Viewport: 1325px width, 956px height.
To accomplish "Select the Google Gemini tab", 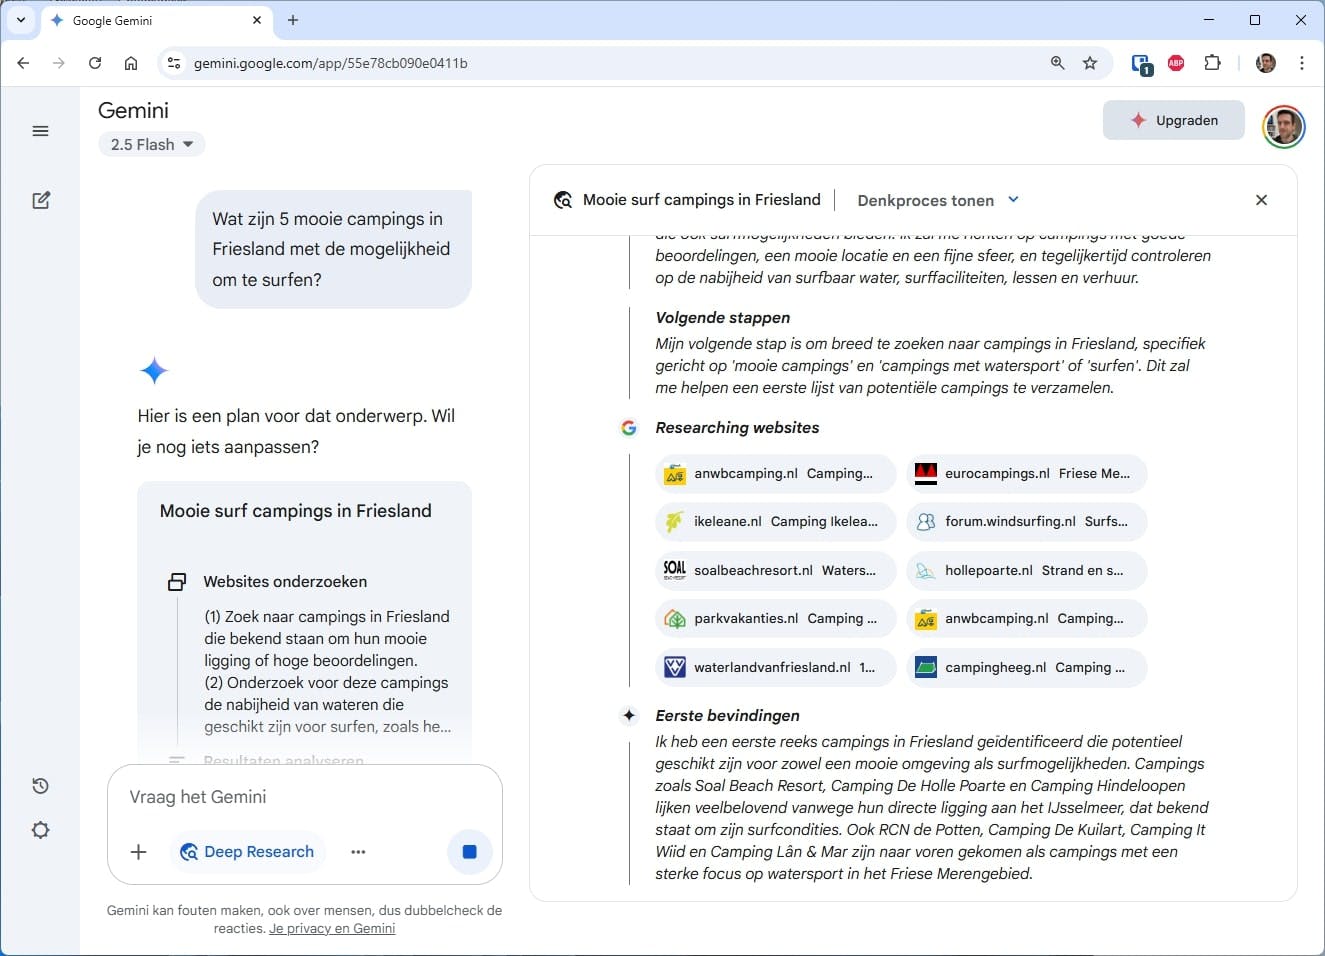I will 158,20.
